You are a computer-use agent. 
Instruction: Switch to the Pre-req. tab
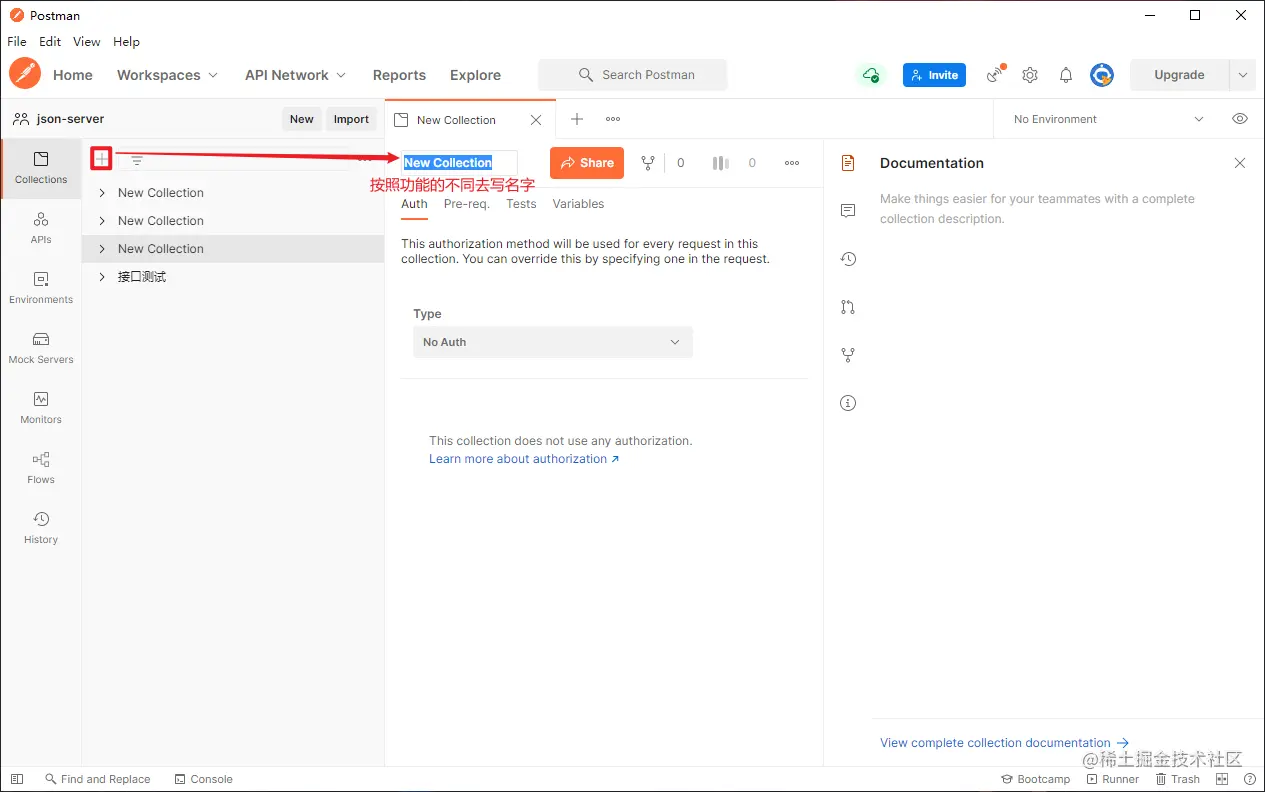coord(467,204)
